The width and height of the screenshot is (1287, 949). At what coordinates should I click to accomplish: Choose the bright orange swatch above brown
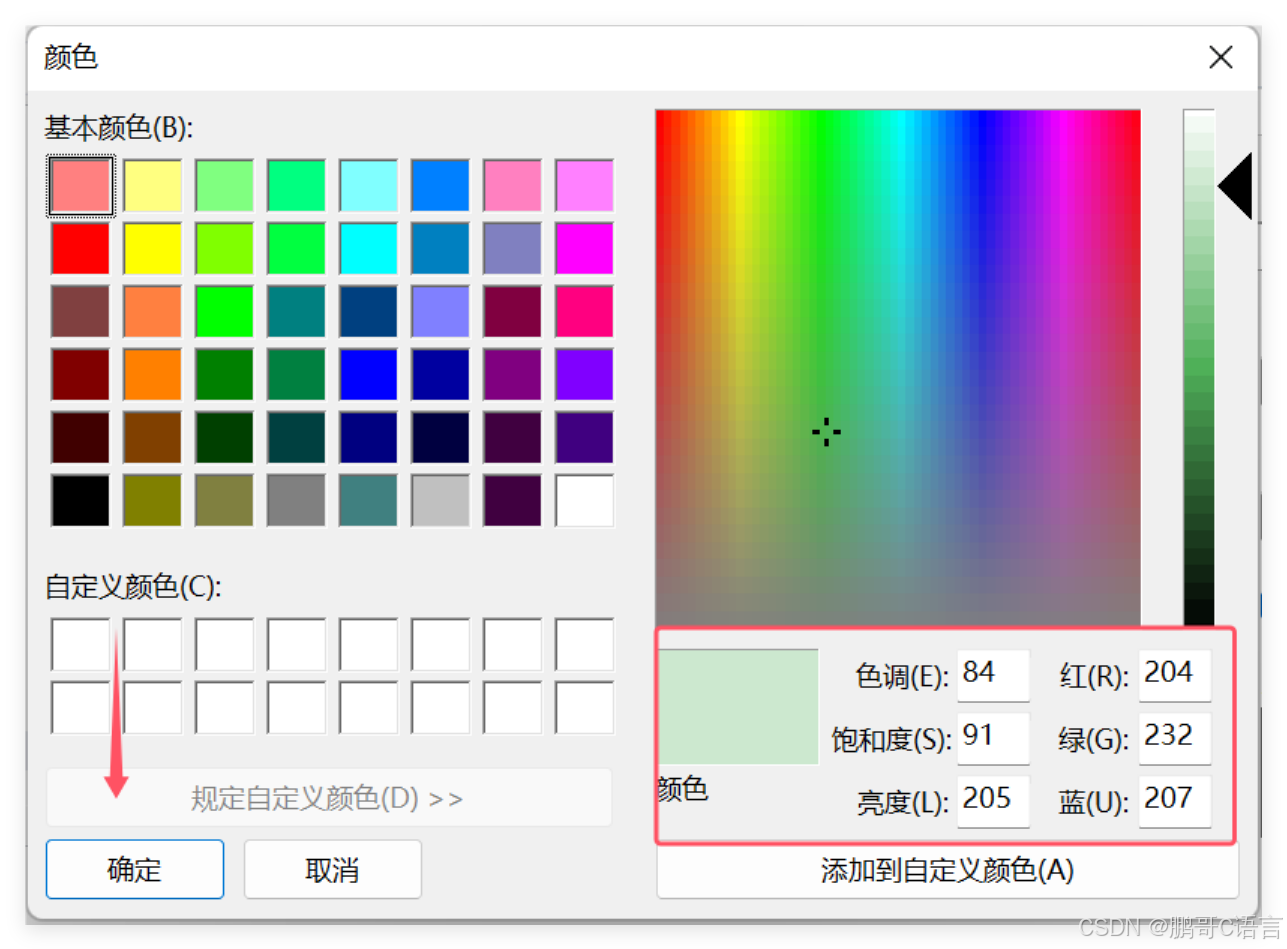(152, 374)
